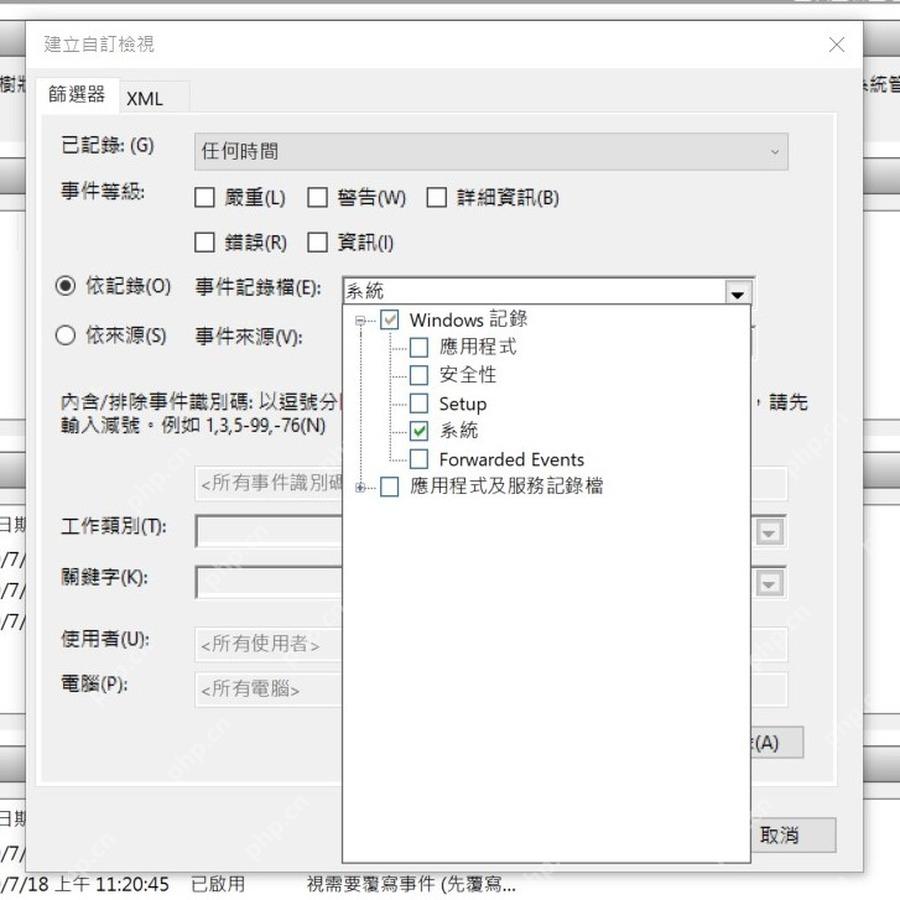Check the 應用程式 log checkbox
The height and width of the screenshot is (900, 900).
(419, 347)
